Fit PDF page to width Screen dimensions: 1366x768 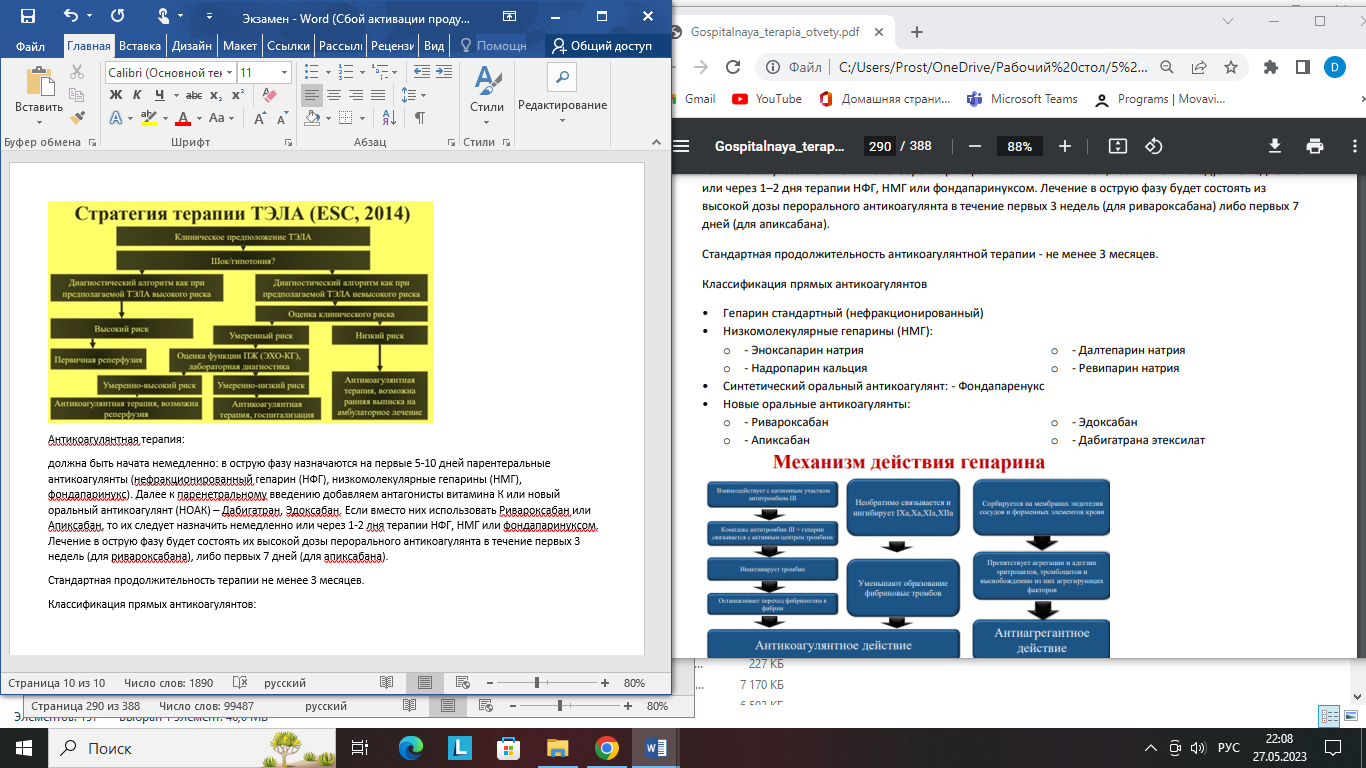1117,146
